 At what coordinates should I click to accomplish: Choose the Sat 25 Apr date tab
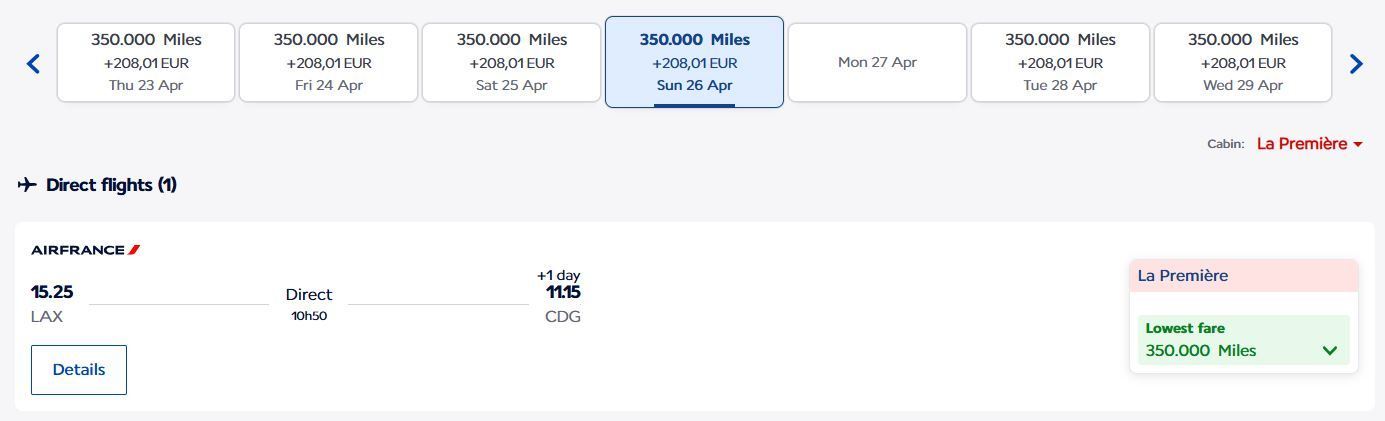pyautogui.click(x=511, y=62)
